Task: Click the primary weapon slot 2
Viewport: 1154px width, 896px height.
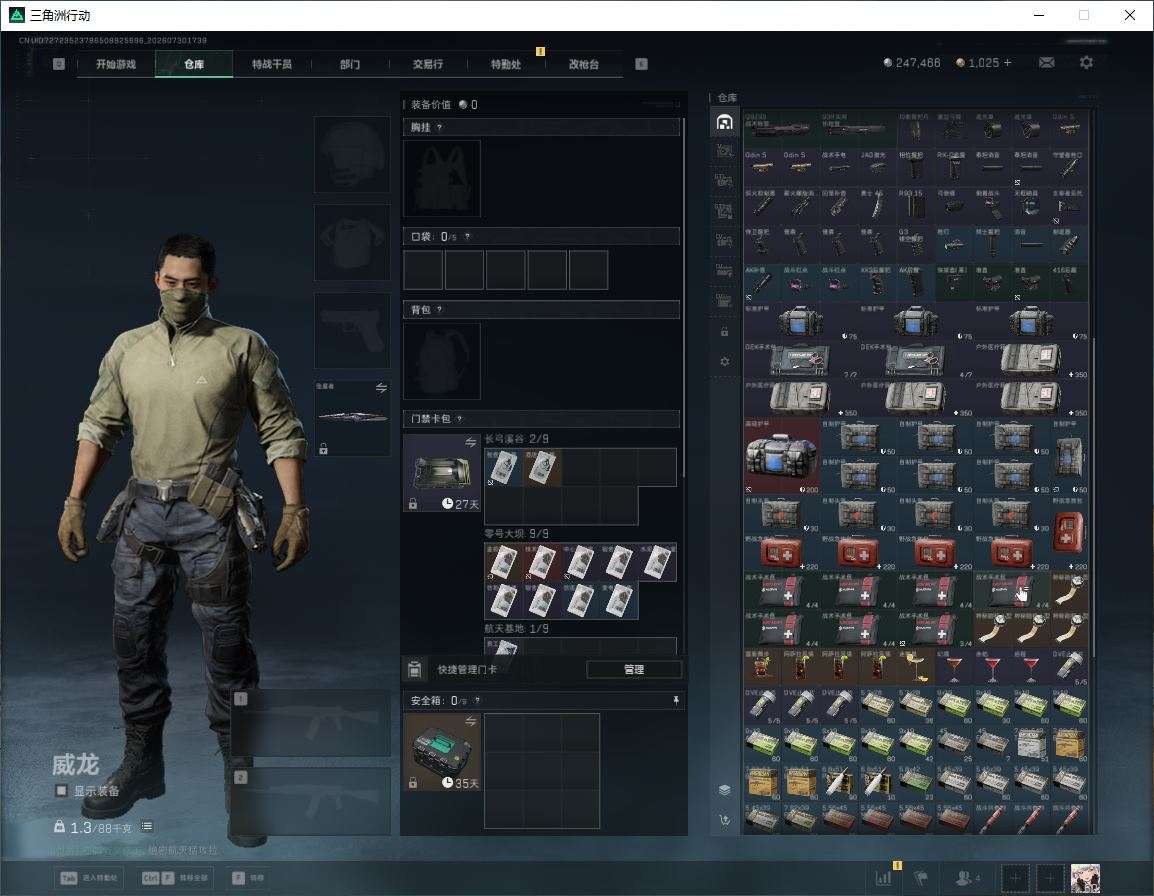Action: click(311, 801)
